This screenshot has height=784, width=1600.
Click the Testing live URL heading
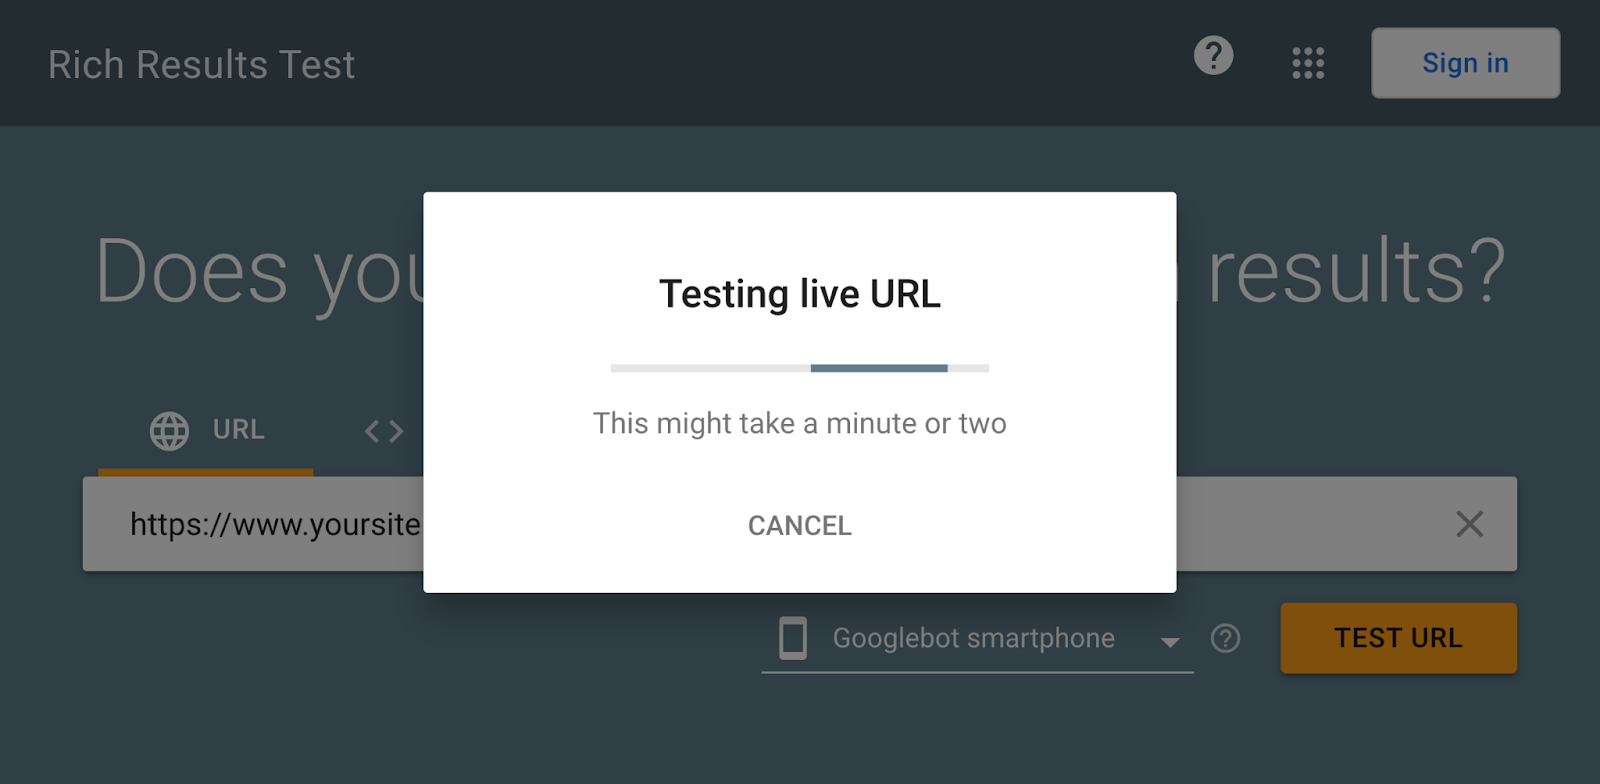tap(800, 294)
